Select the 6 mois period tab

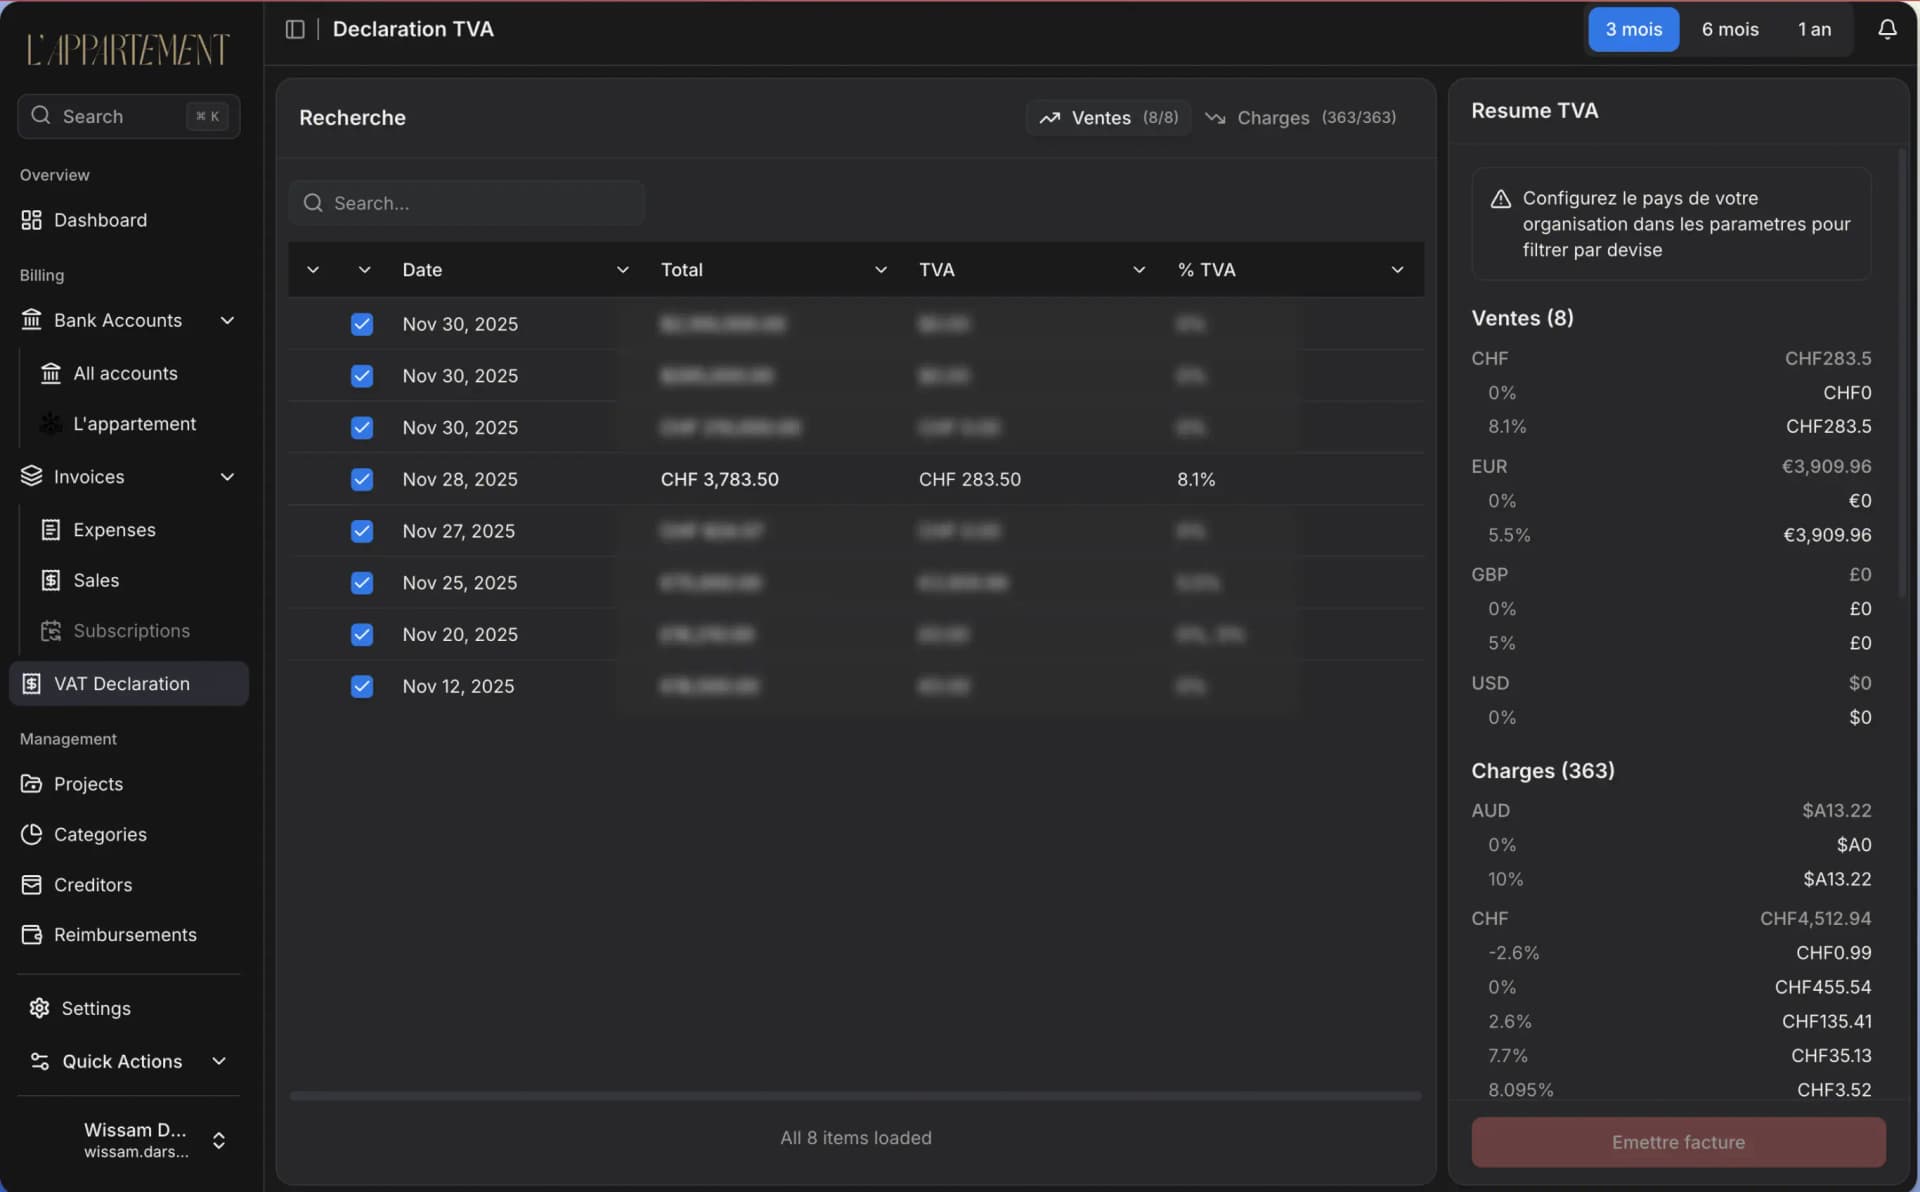[x=1729, y=29]
